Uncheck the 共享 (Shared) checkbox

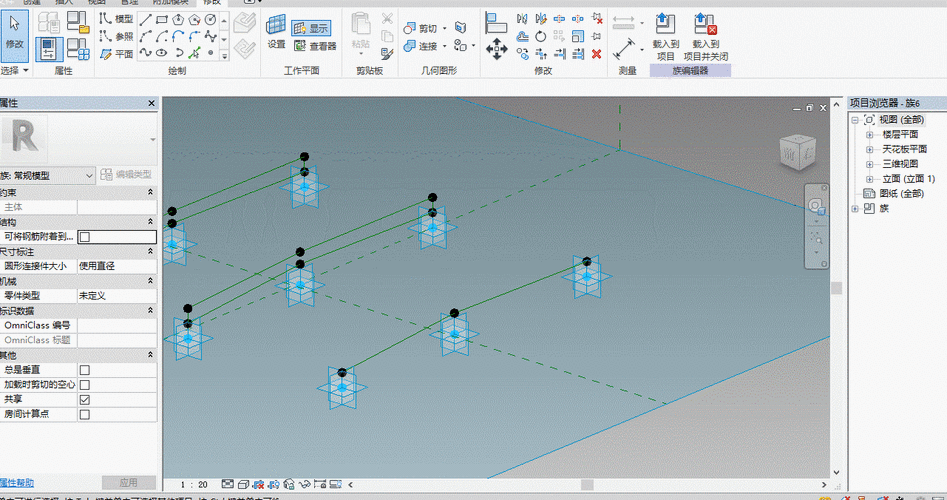pos(84,400)
